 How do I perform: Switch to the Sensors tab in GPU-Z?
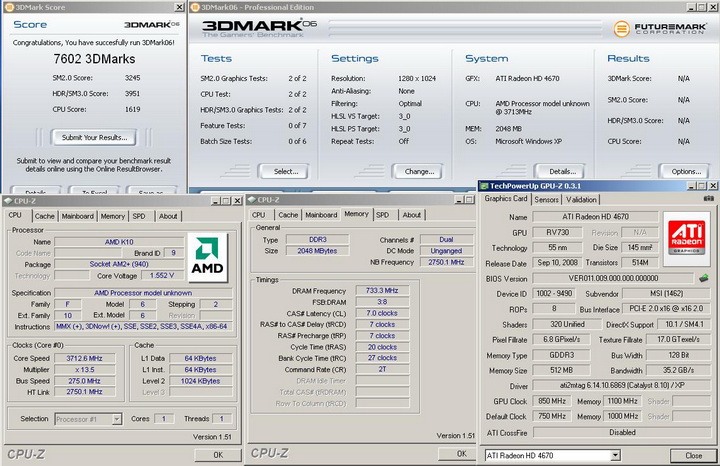(546, 199)
